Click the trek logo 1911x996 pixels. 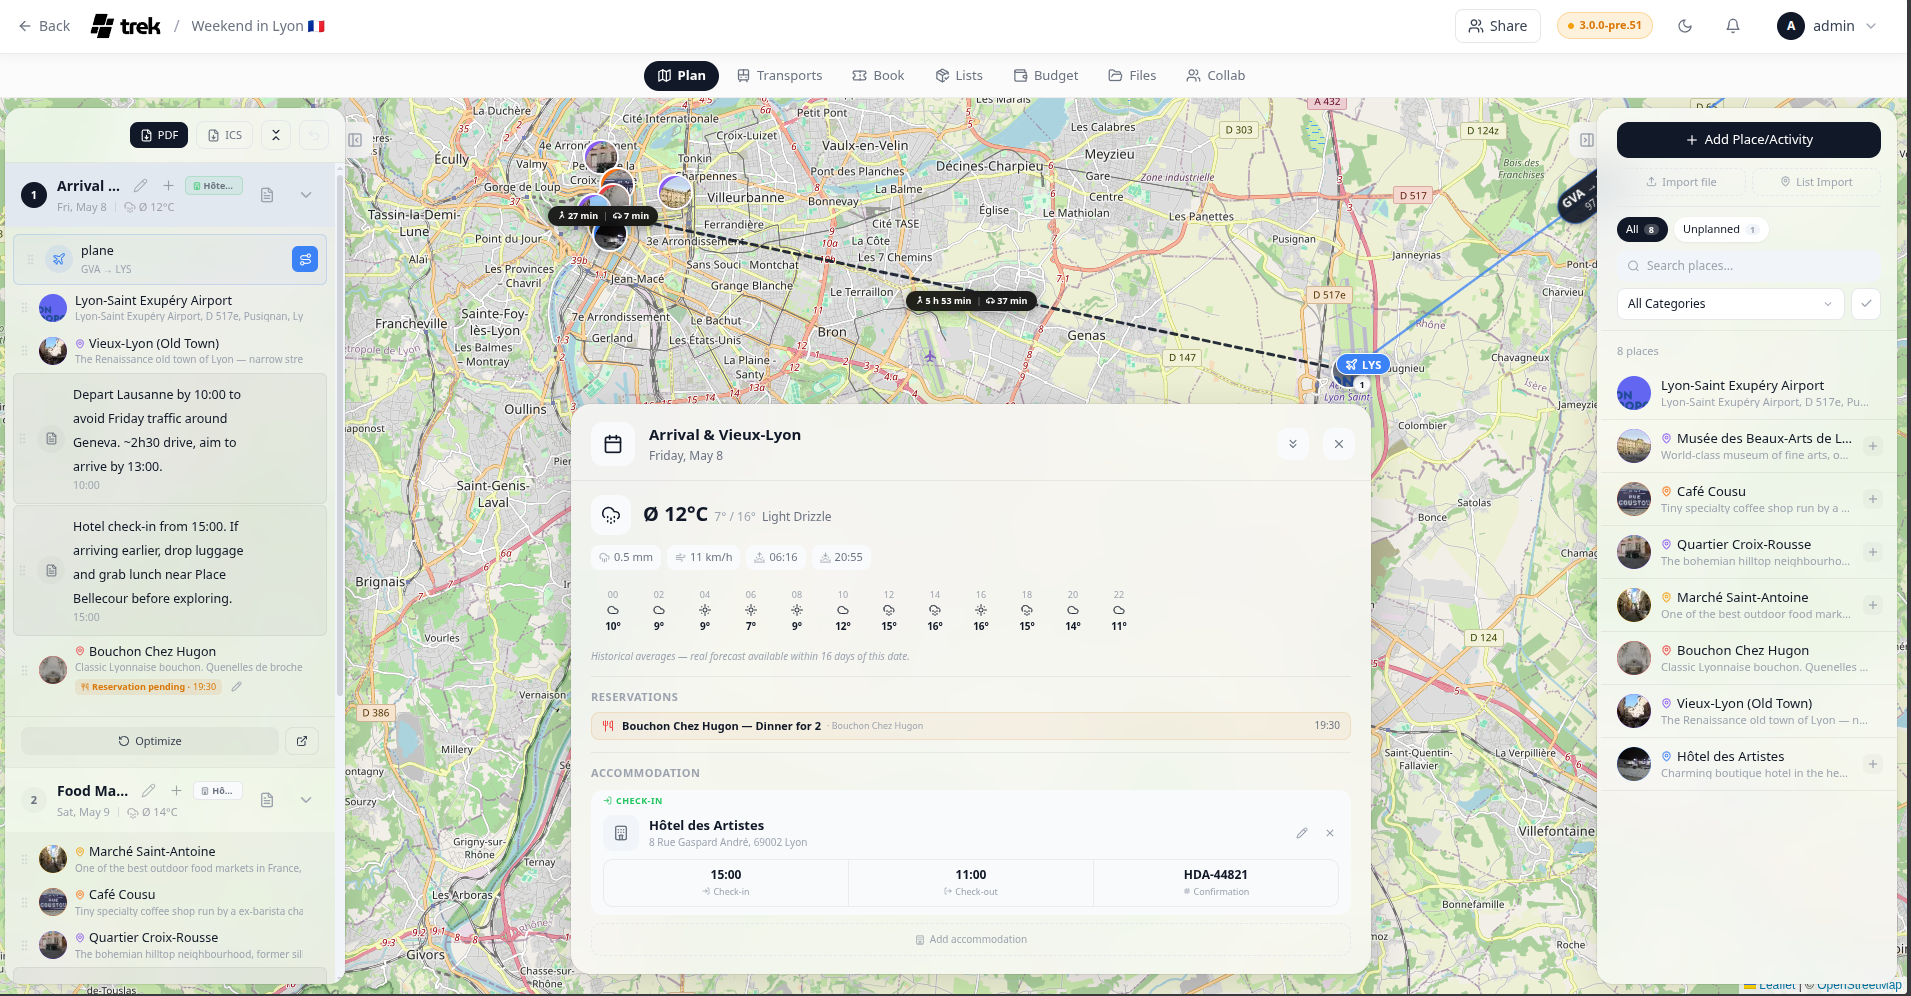coord(126,26)
